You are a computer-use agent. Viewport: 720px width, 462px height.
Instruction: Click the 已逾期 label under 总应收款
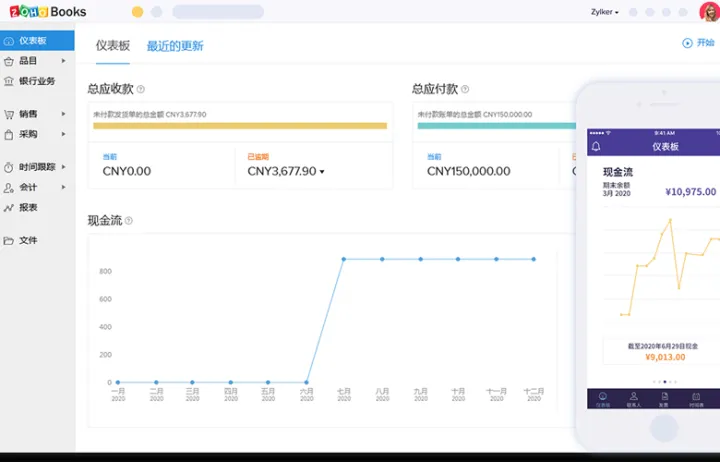[x=258, y=157]
